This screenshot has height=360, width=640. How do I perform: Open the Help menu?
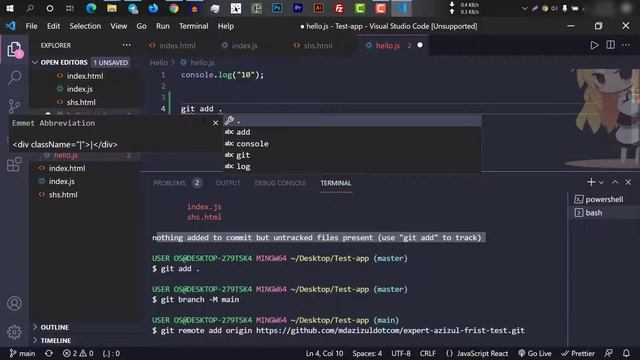226,26
